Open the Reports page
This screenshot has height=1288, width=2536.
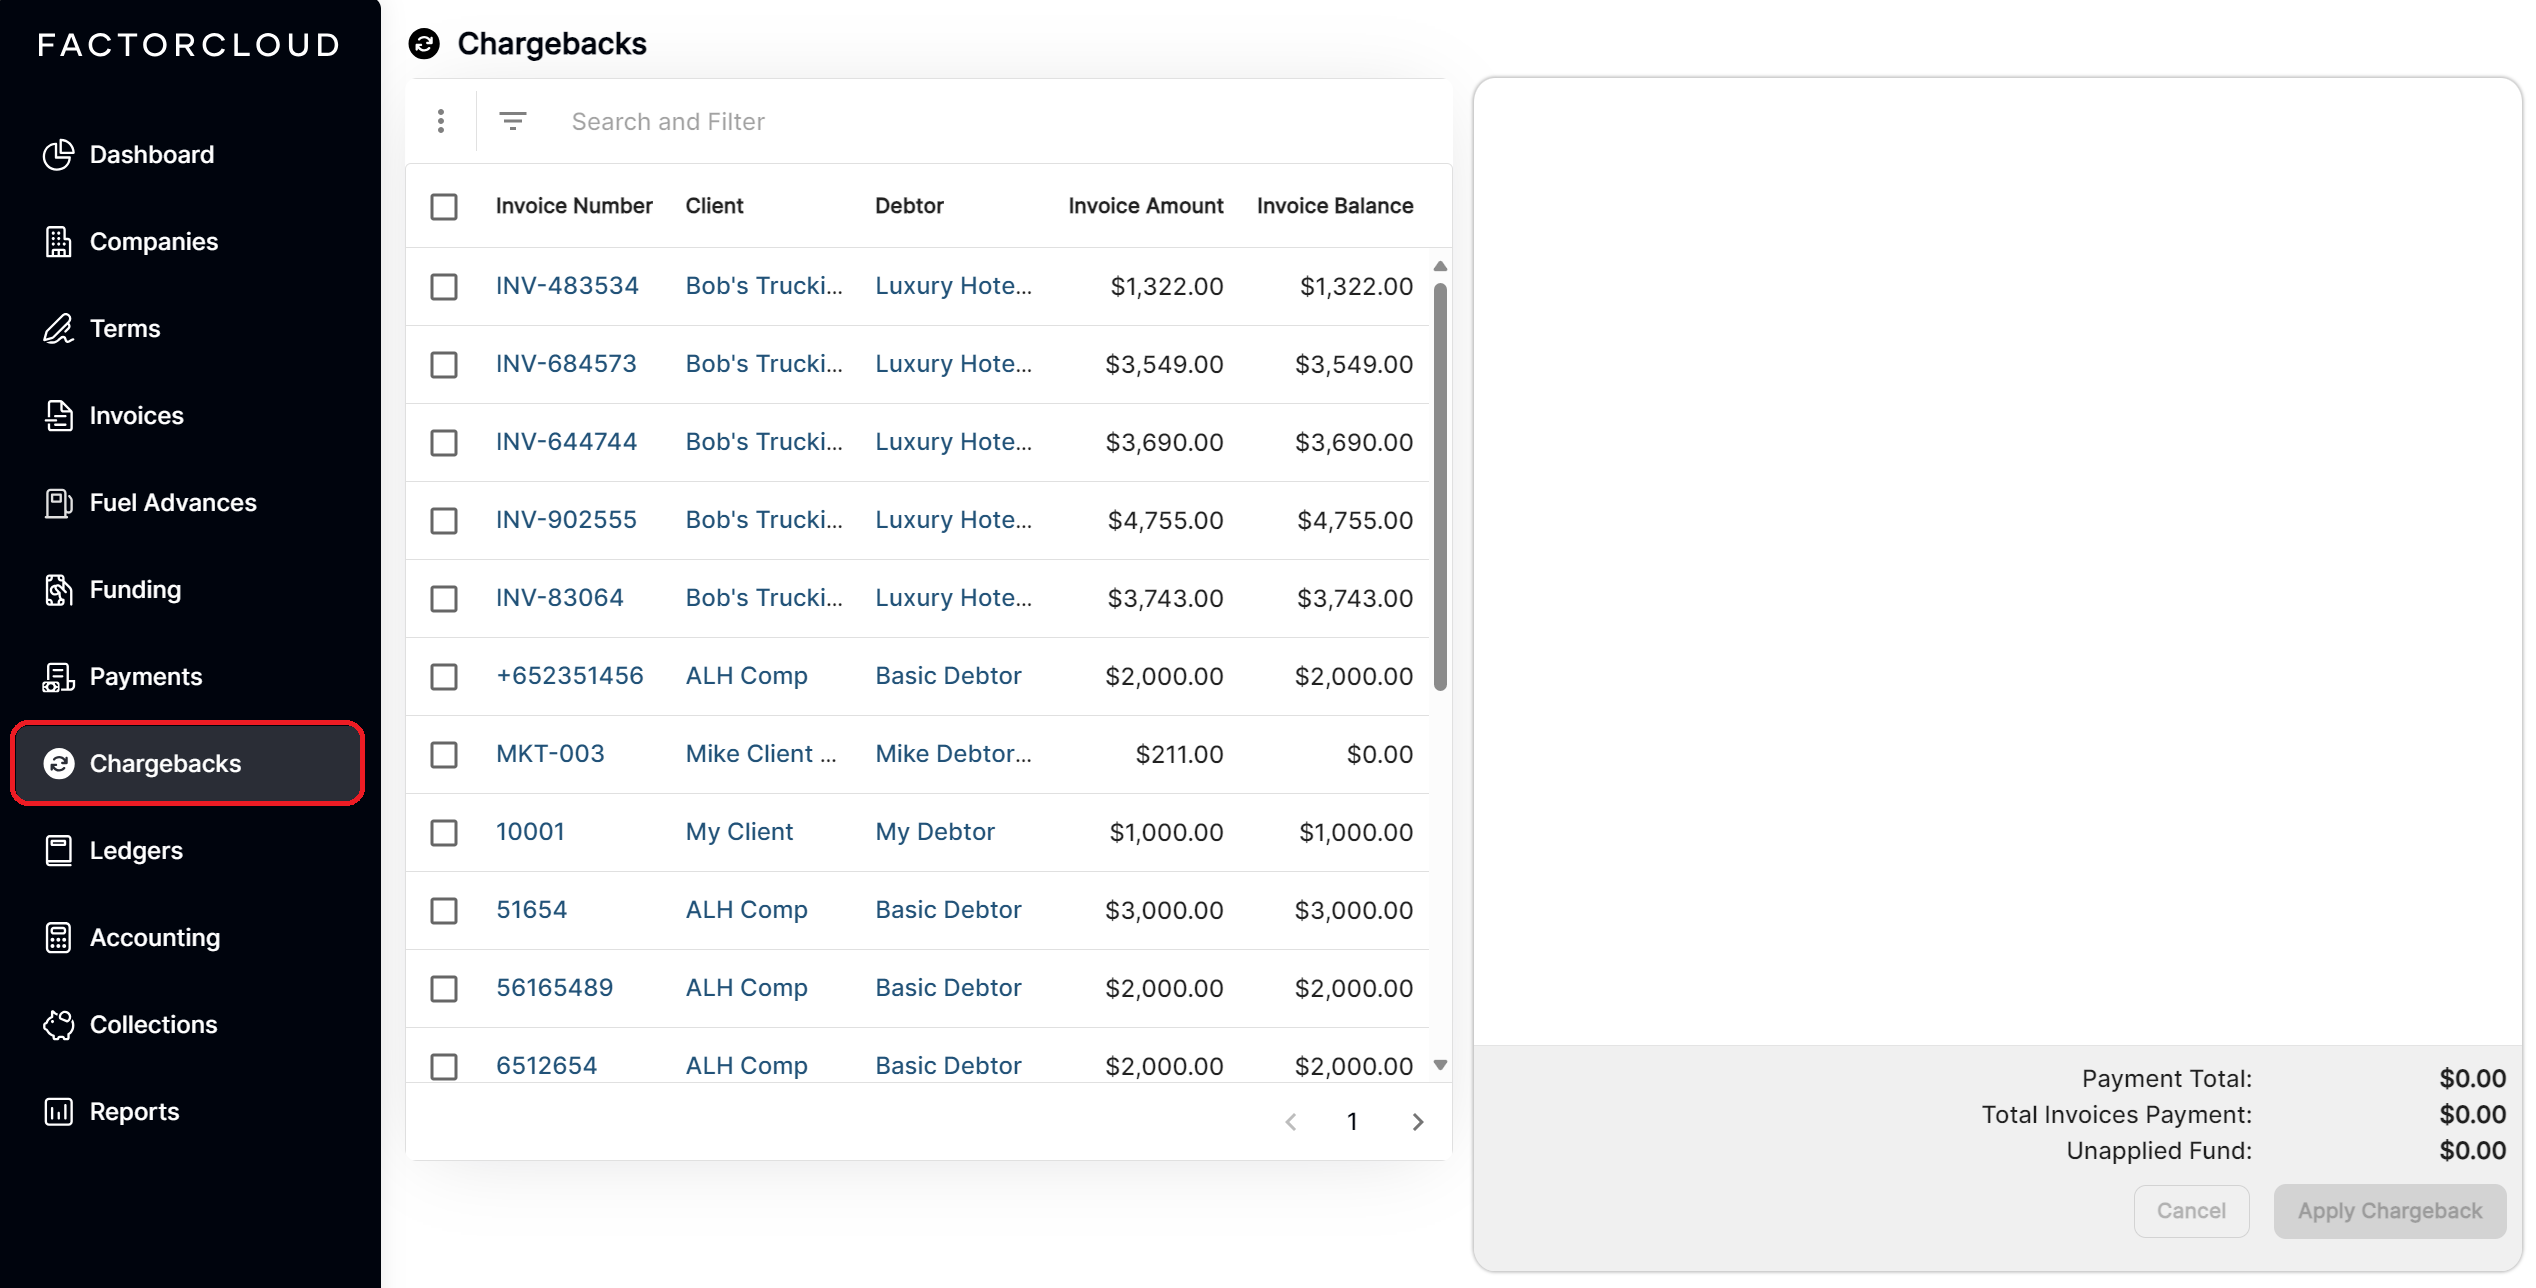[134, 1111]
